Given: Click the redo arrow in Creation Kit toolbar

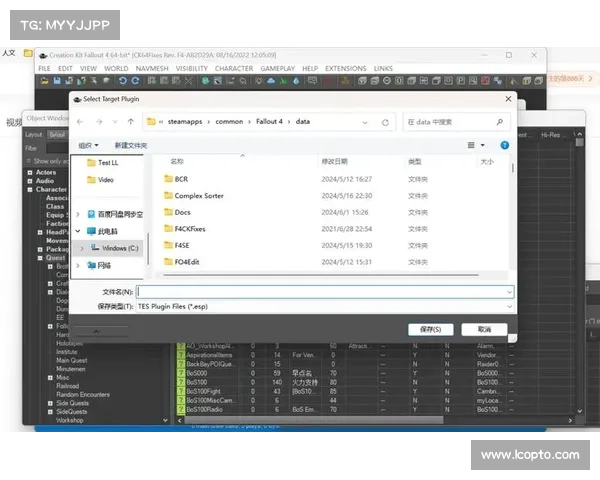Looking at the screenshot, I should (x=135, y=81).
